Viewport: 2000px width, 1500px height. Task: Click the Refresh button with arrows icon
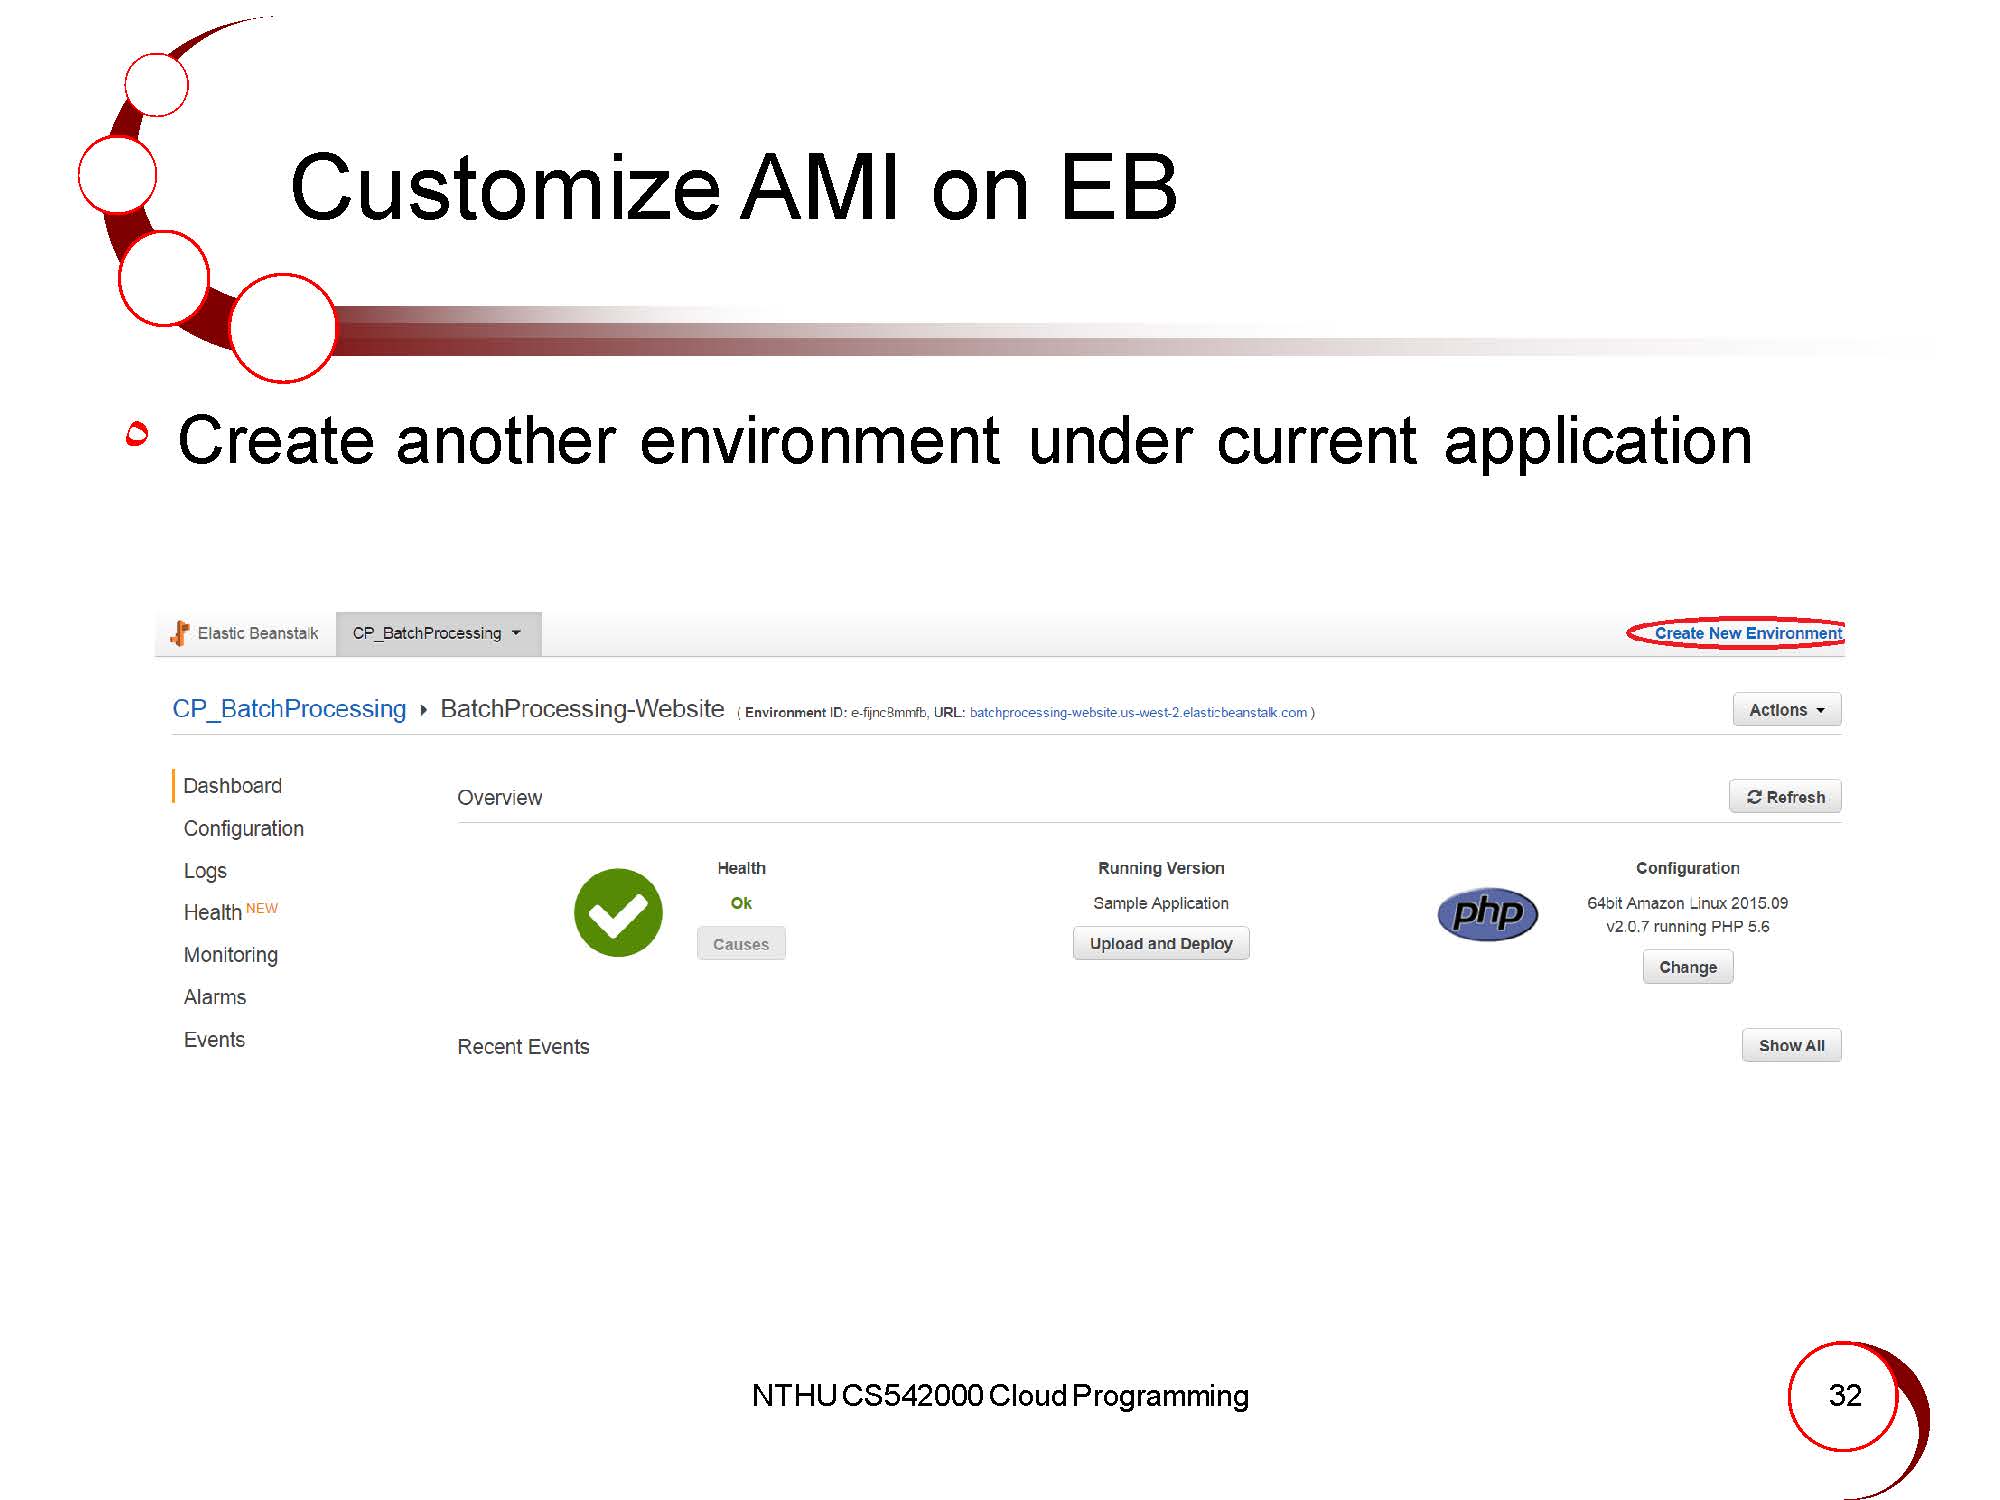pos(1785,797)
